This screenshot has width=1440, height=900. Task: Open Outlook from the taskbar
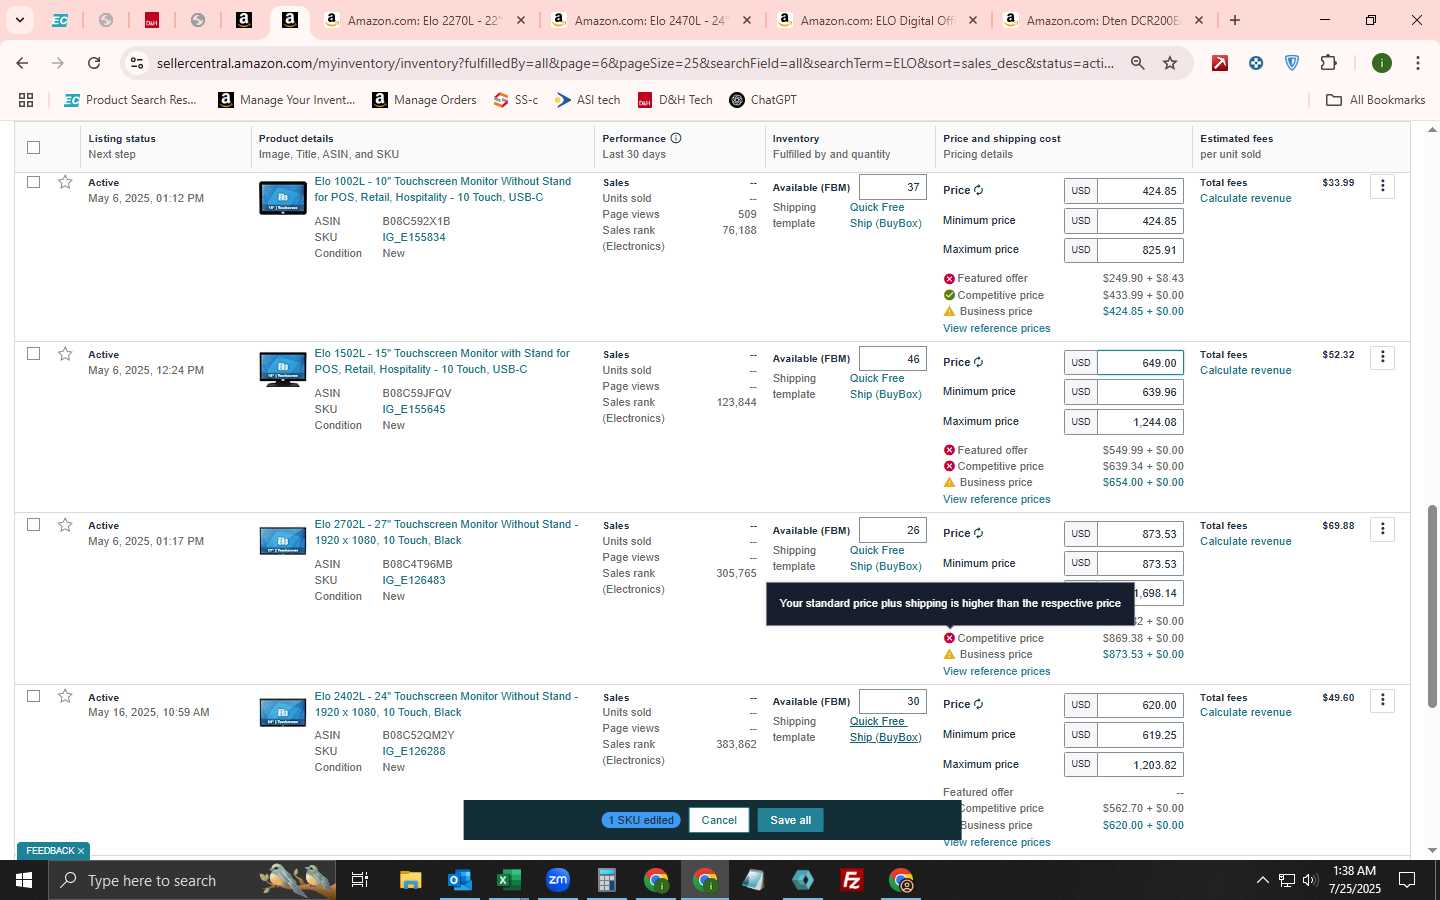(x=459, y=880)
